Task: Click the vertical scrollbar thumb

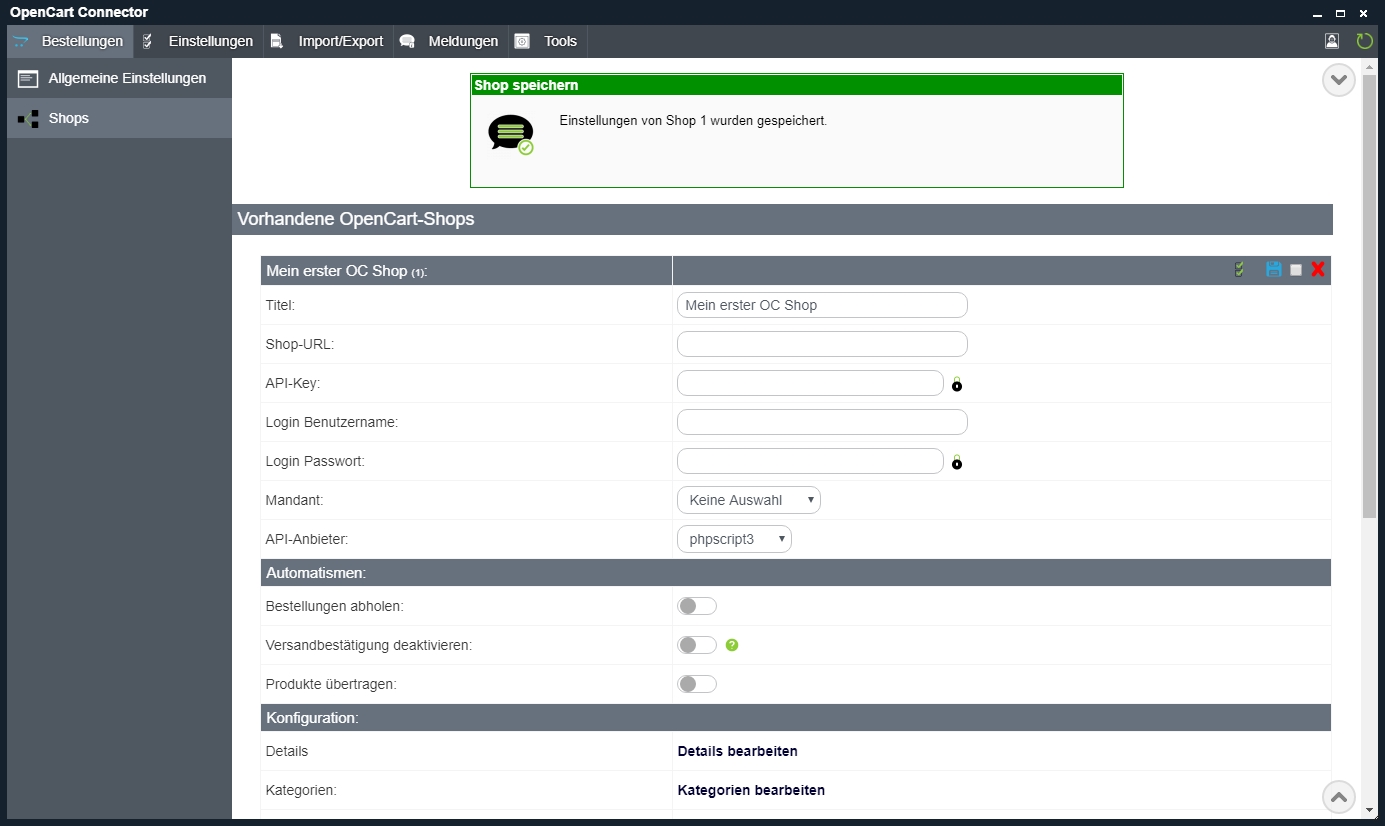Action: (x=1370, y=295)
